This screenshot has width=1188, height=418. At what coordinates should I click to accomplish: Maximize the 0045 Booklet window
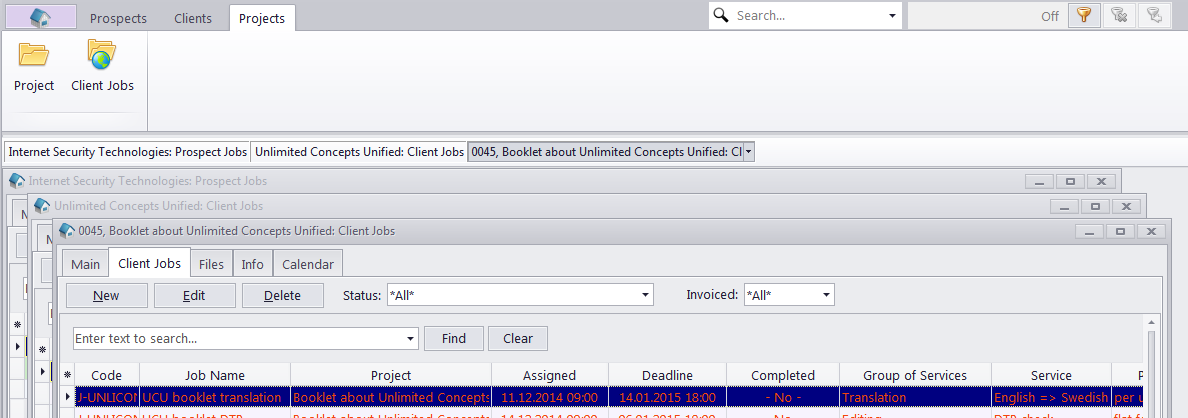[1120, 231]
